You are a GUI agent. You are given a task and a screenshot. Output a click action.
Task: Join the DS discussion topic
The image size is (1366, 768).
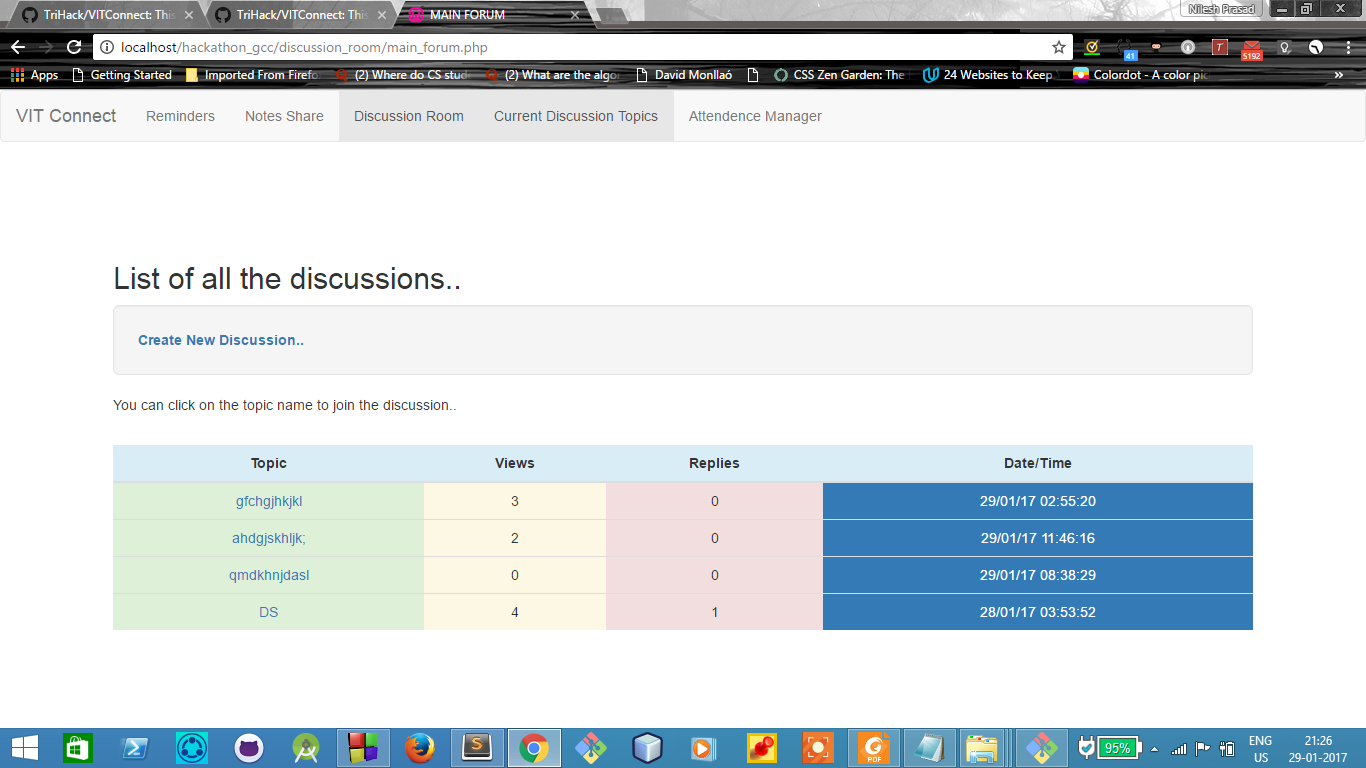click(269, 612)
